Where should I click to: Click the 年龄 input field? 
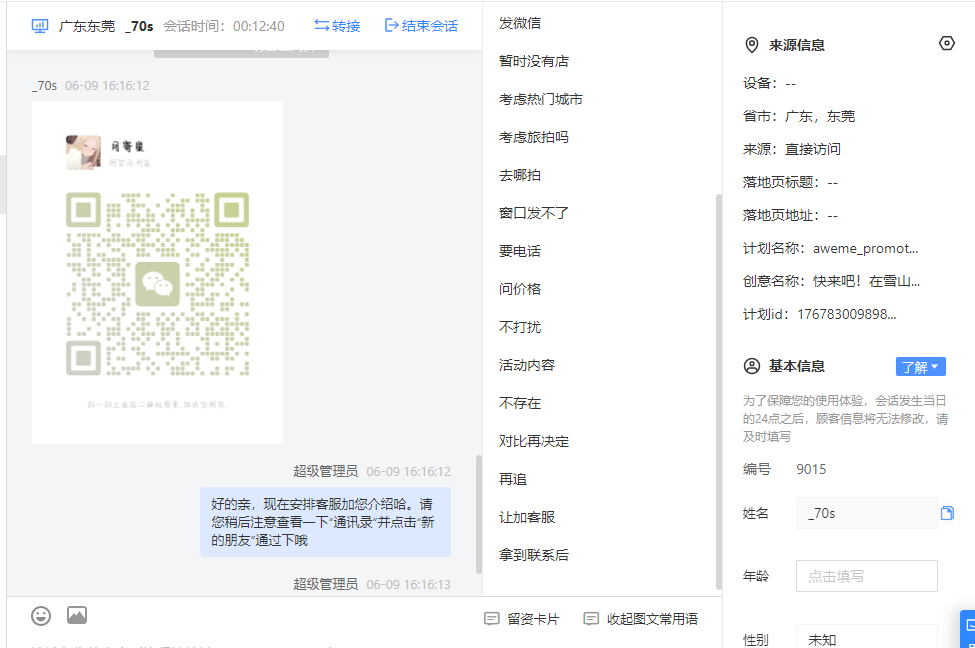[x=866, y=576]
